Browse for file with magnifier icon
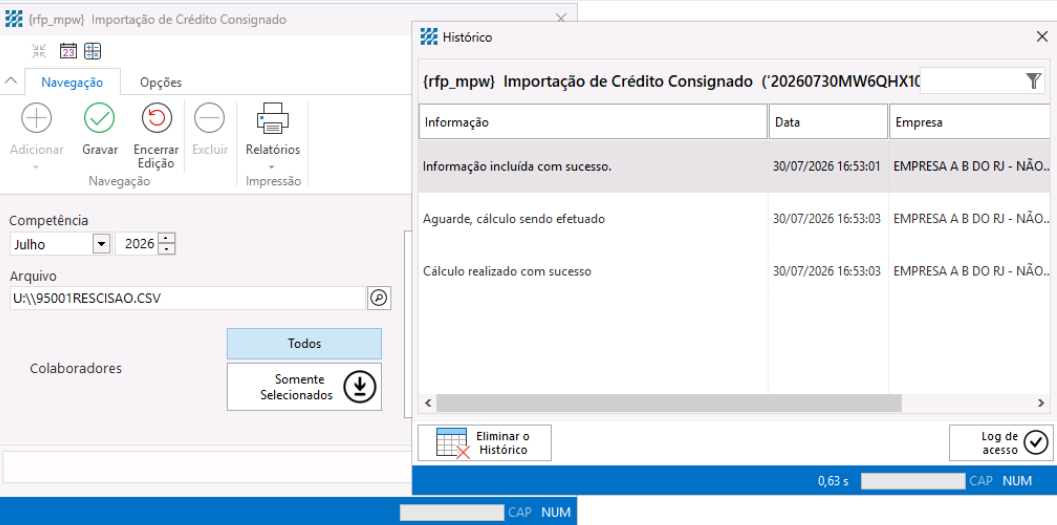Image resolution: width=1057 pixels, height=525 pixels. (379, 298)
